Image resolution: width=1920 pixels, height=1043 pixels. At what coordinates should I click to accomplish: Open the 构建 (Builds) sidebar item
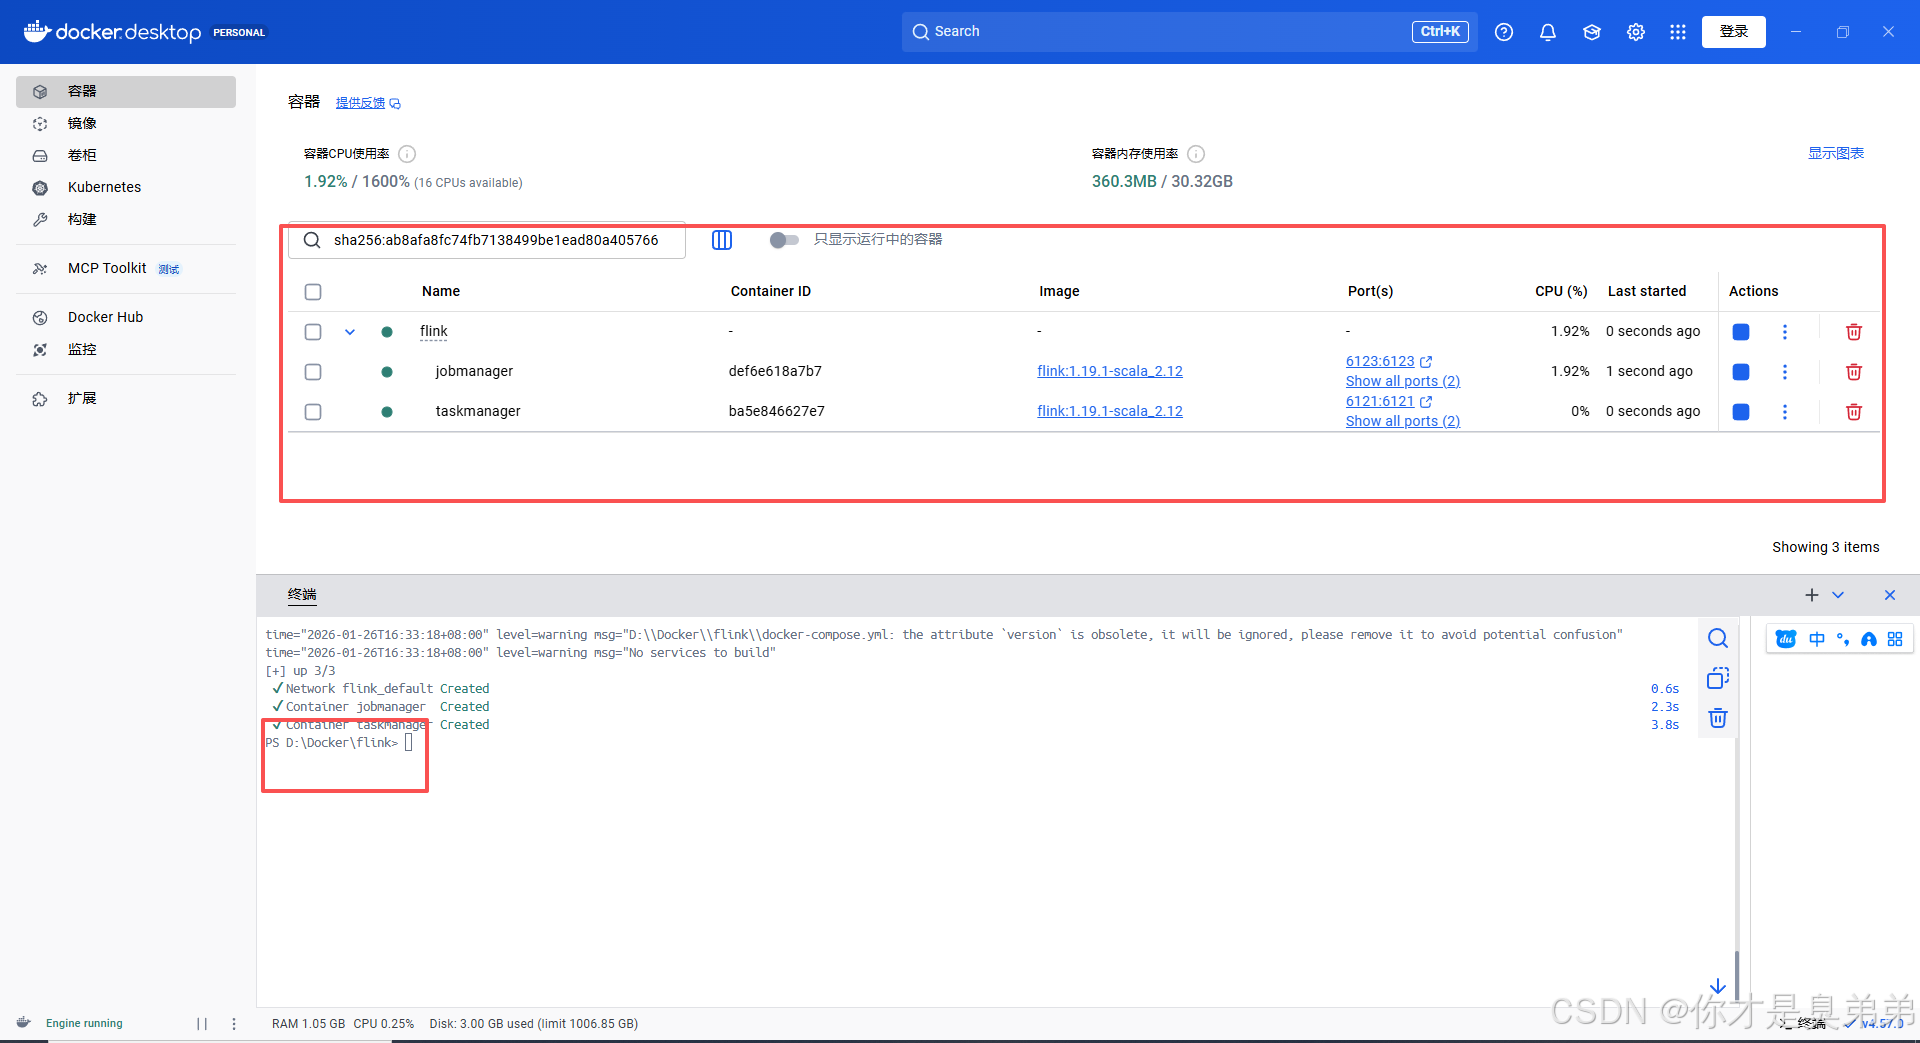click(x=126, y=219)
